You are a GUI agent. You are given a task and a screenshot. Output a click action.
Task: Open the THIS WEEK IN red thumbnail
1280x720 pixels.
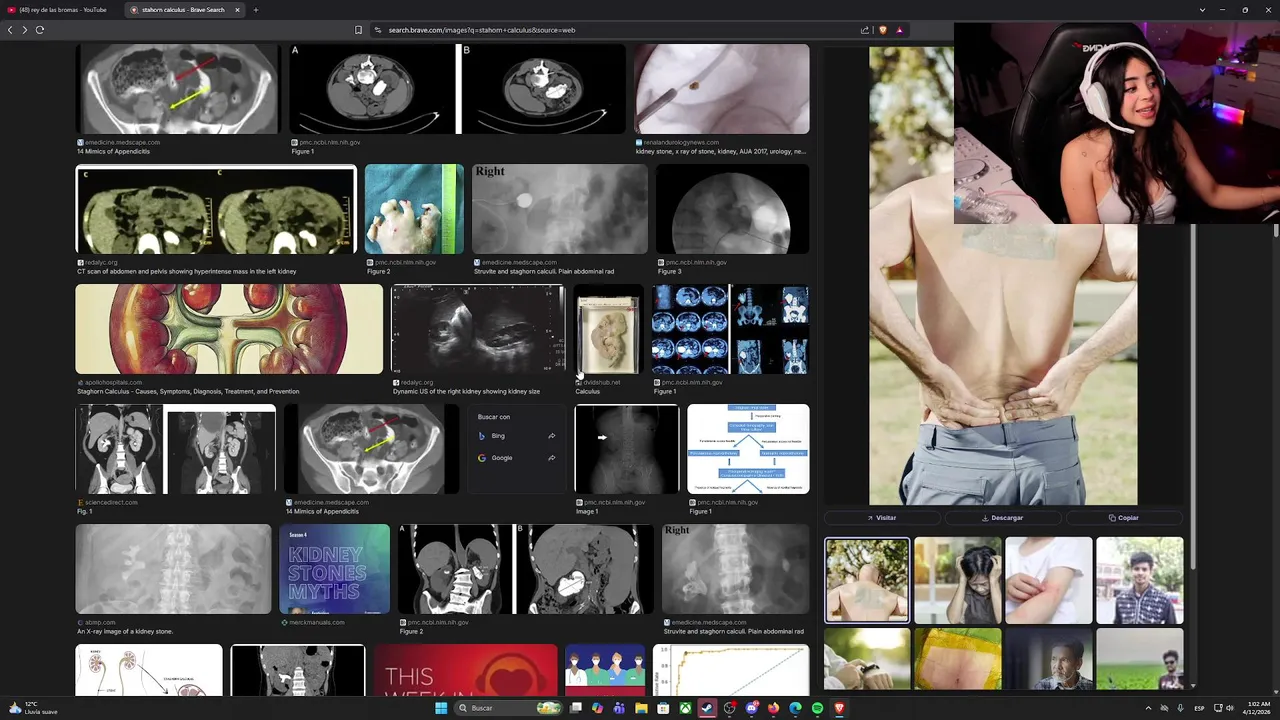point(465,670)
